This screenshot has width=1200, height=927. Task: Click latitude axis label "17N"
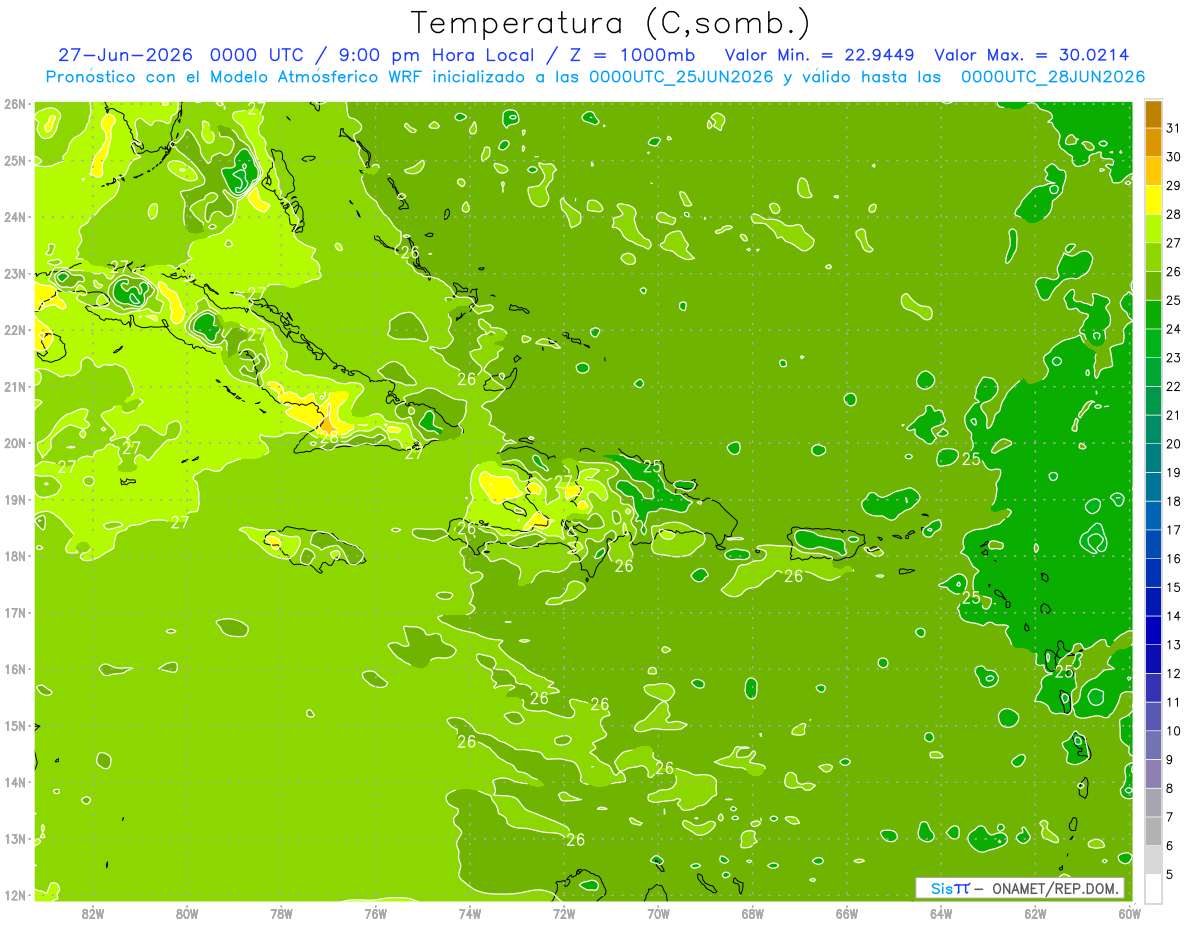pos(14,612)
